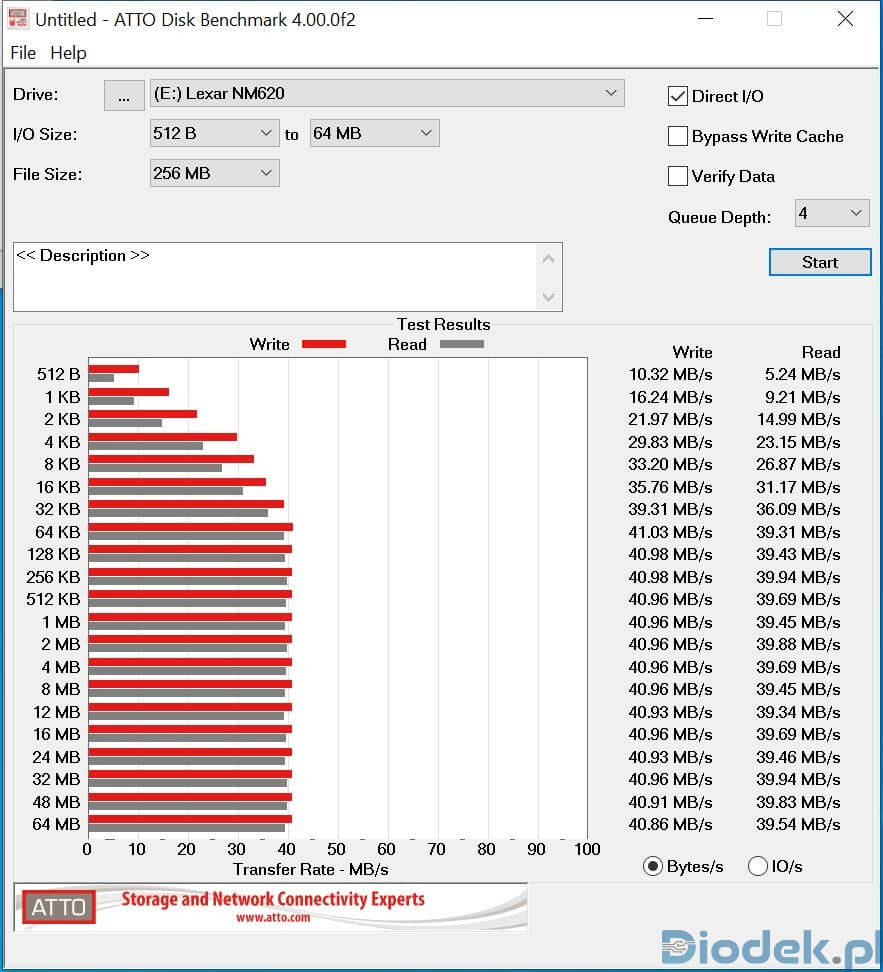Select the Bytes/s radio button

[x=654, y=866]
